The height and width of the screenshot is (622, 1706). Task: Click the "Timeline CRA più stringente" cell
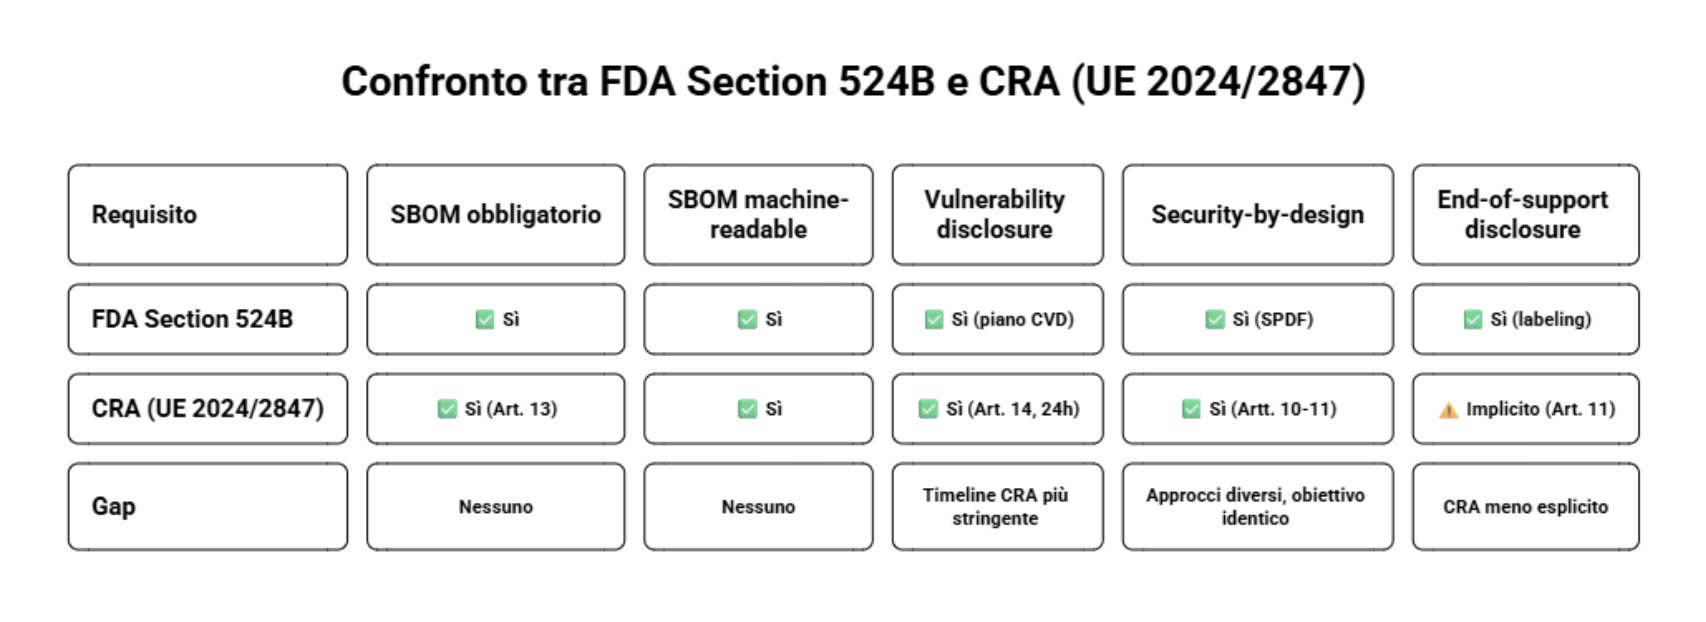(997, 506)
